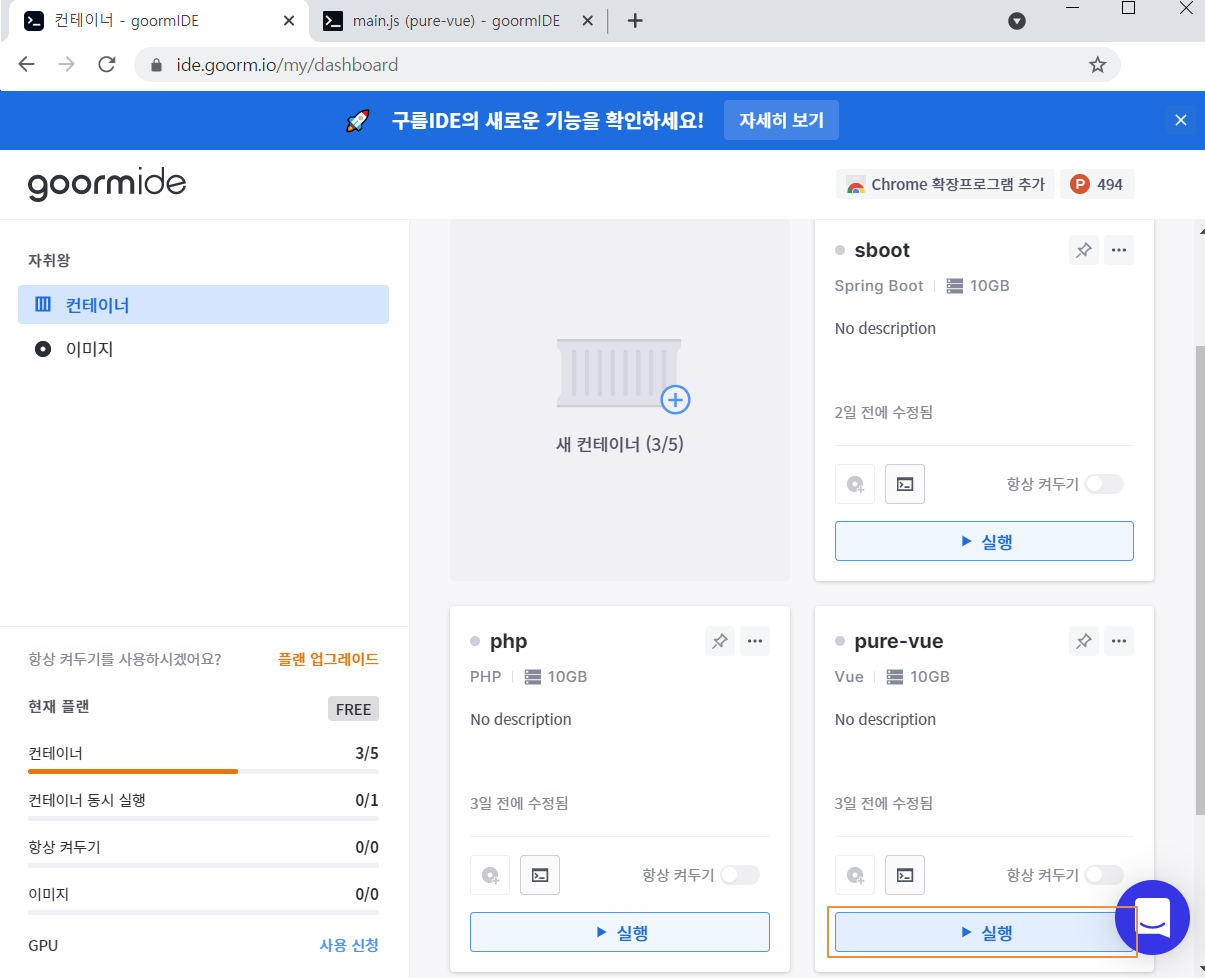Image resolution: width=1205 pixels, height=978 pixels.
Task: Open the php container more options menu
Action: point(755,642)
